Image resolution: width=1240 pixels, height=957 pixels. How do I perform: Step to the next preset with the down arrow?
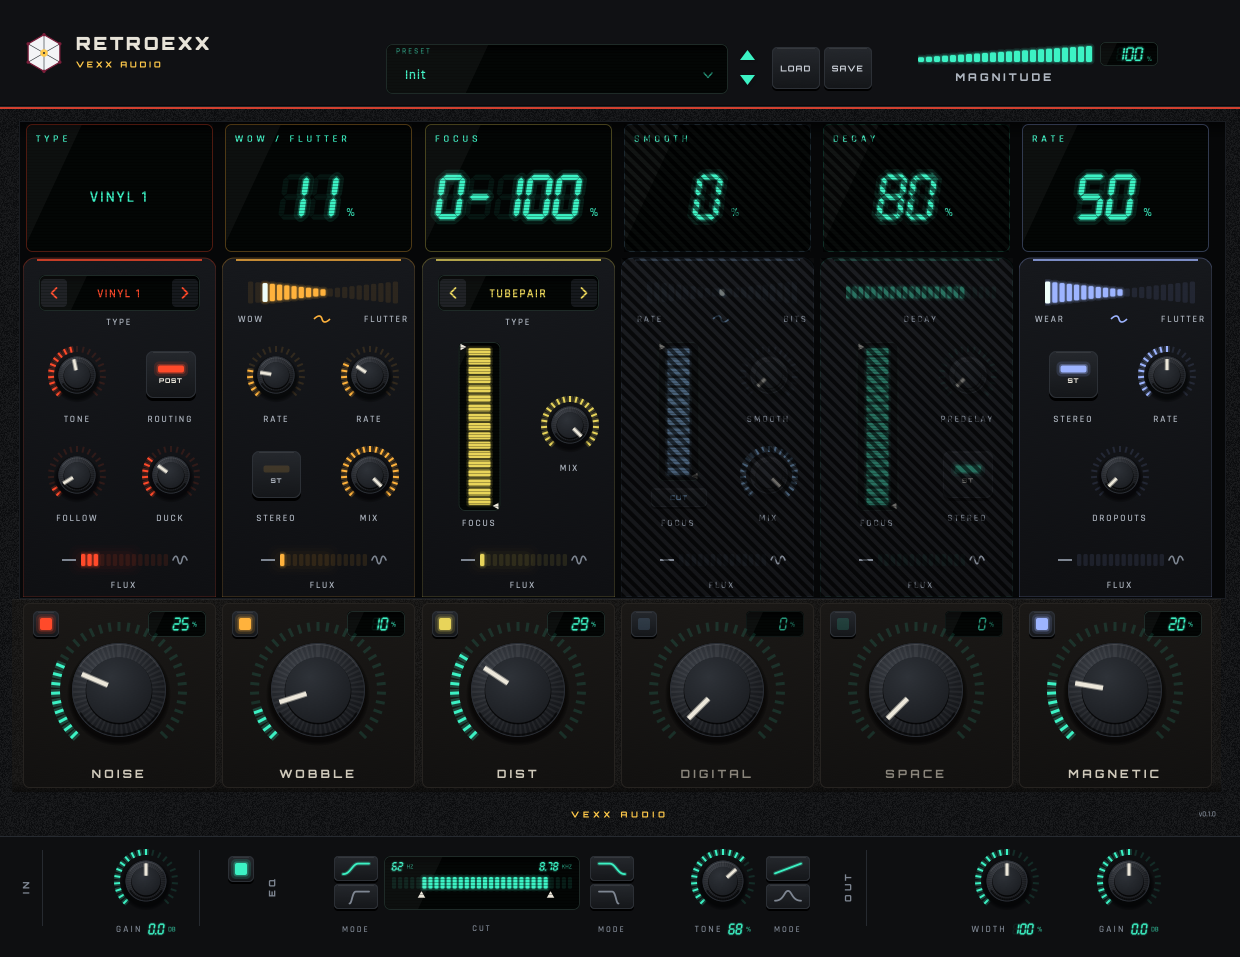(747, 79)
